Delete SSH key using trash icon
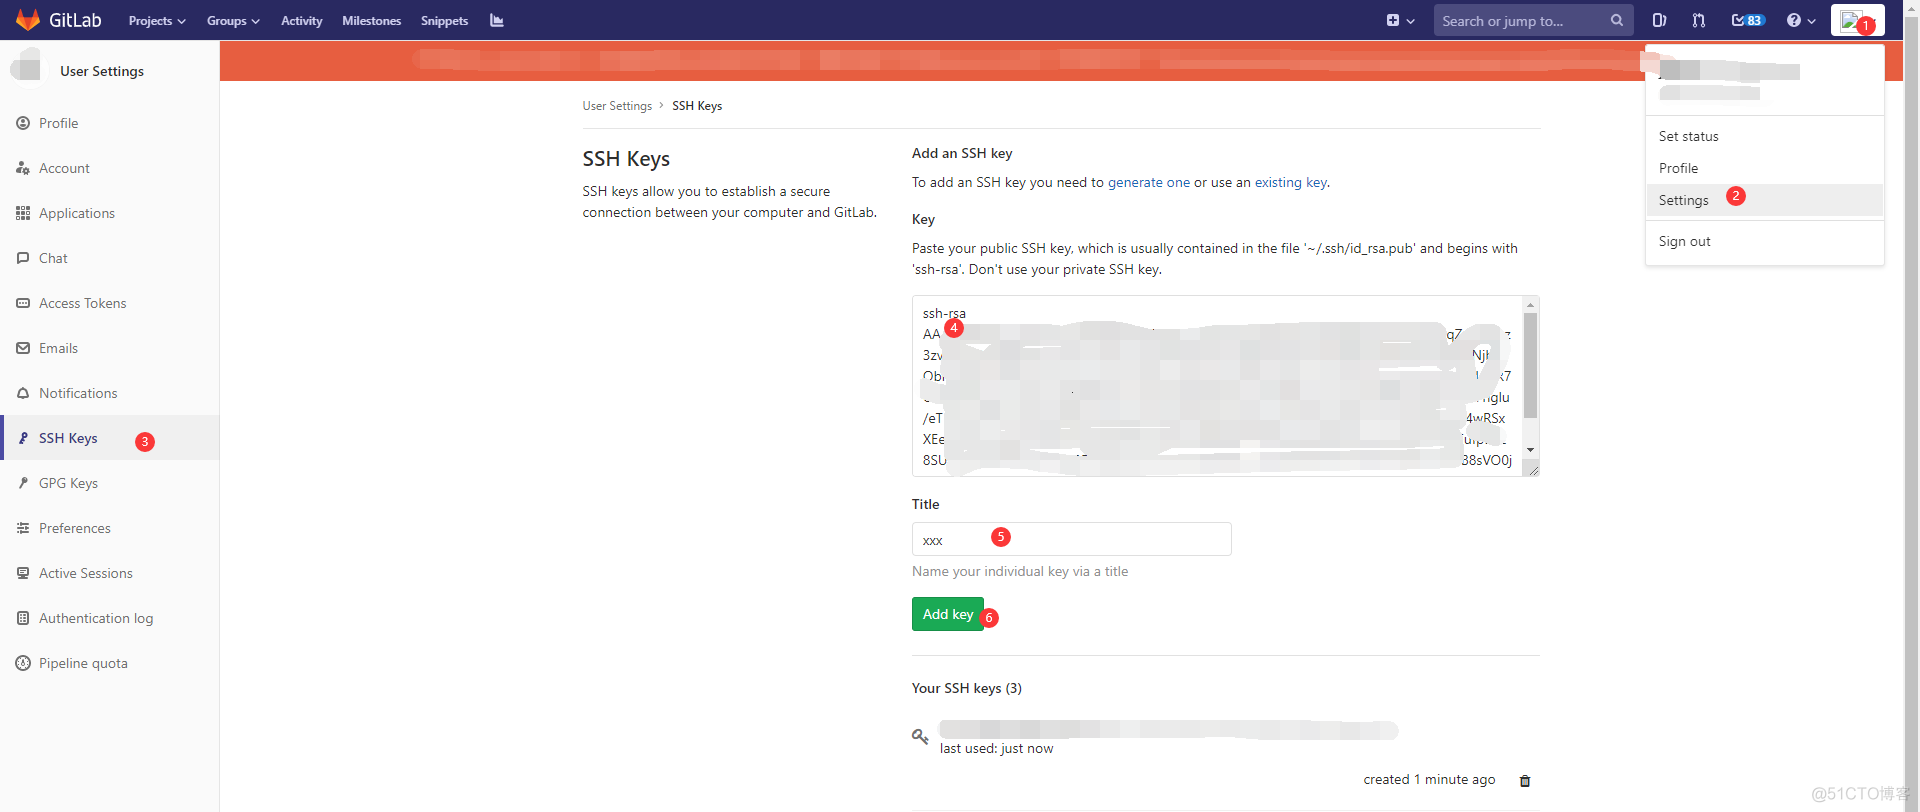This screenshot has height=812, width=1920. click(1525, 781)
